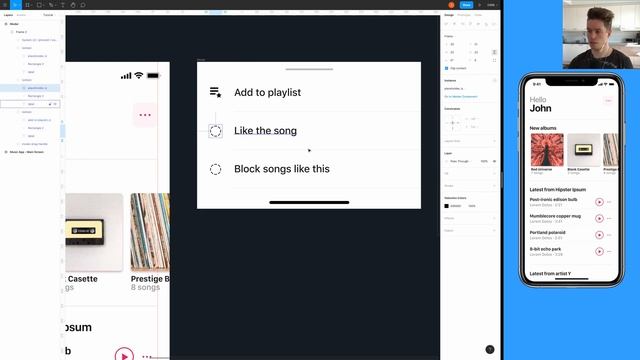Switch to the Code tab
This screenshot has width=640, height=360.
[478, 15]
